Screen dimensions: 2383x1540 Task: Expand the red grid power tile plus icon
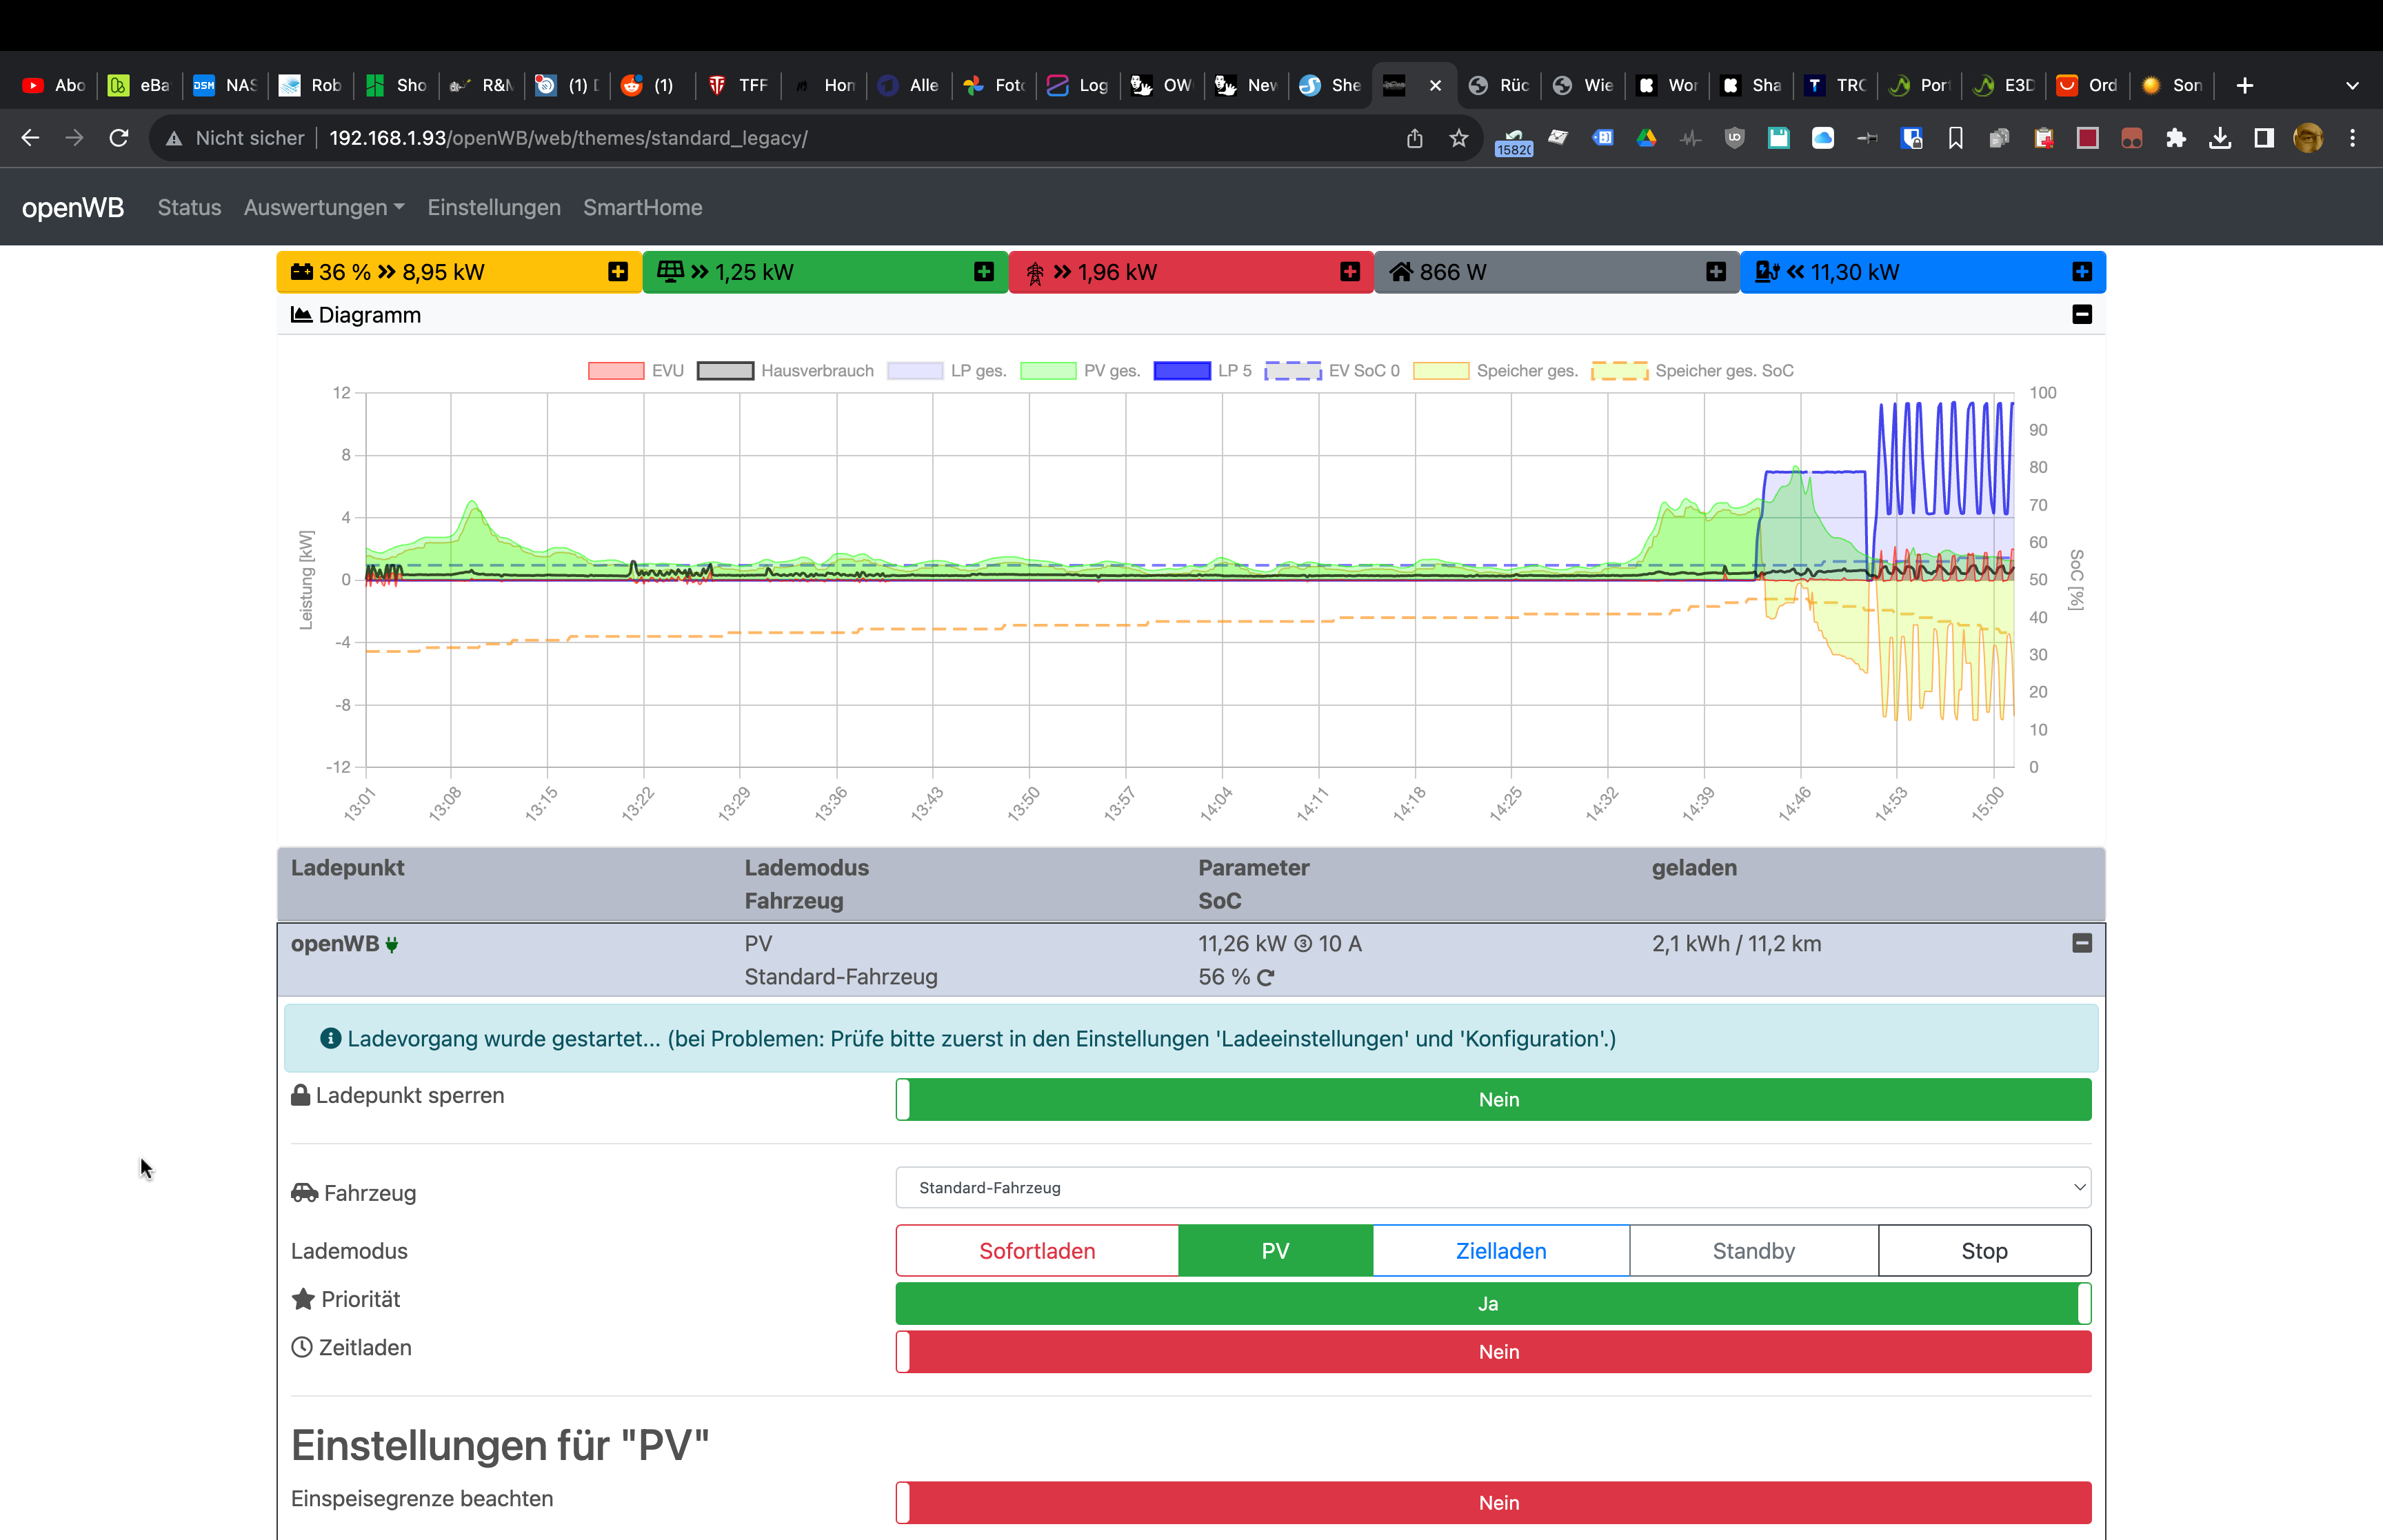coord(1350,272)
